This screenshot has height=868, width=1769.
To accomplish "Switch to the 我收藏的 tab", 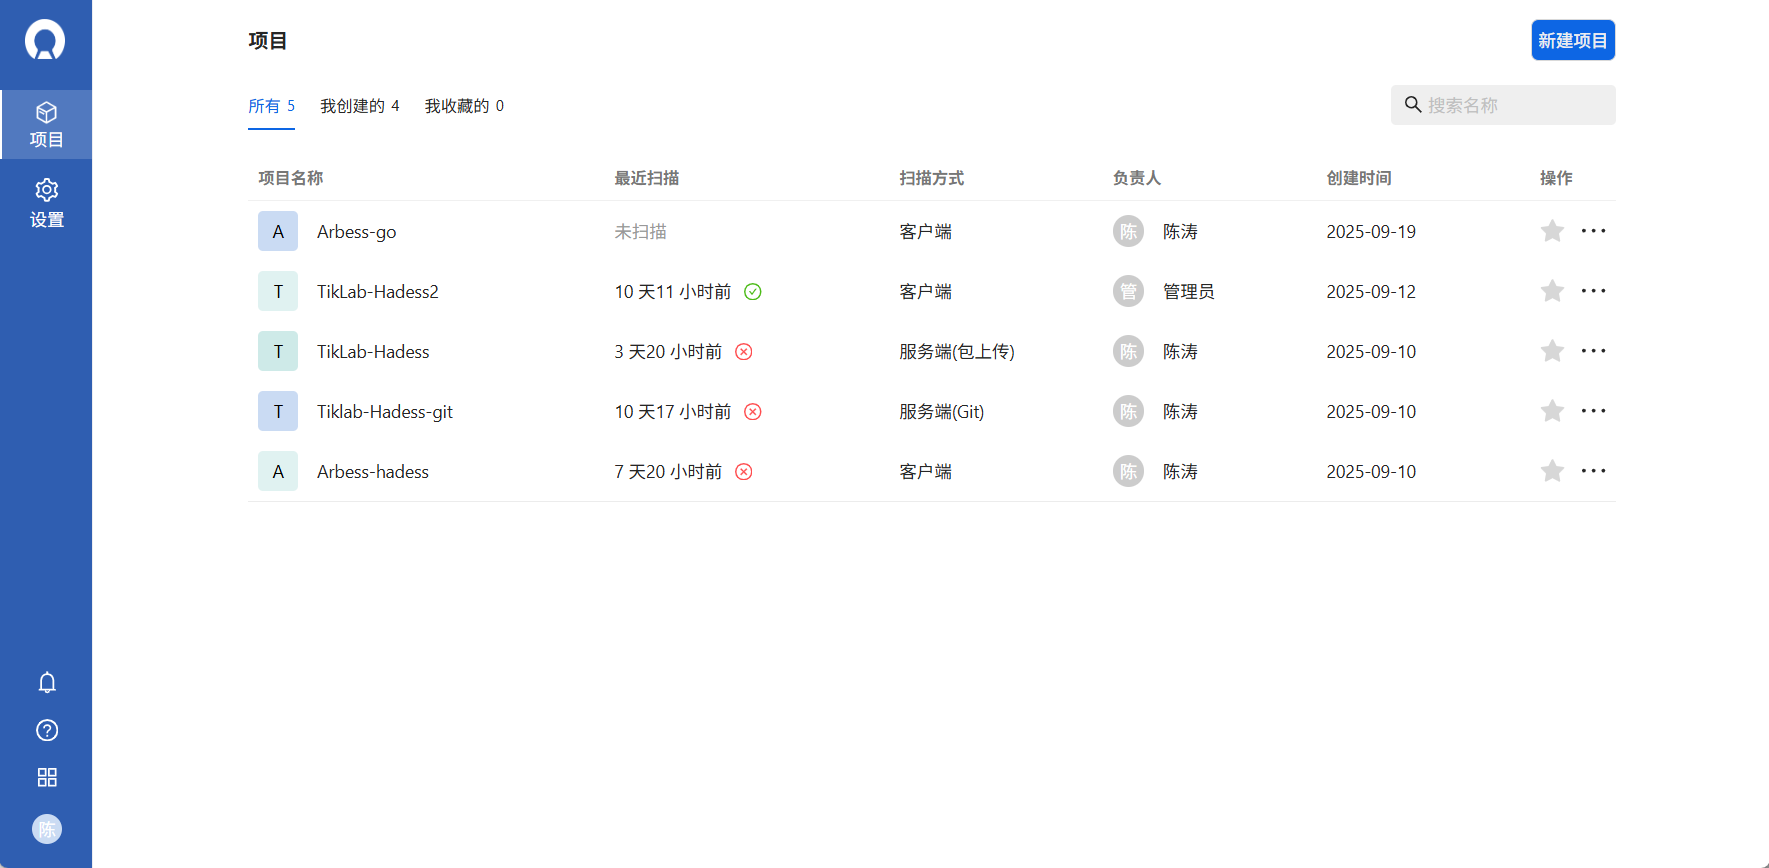I will point(464,105).
